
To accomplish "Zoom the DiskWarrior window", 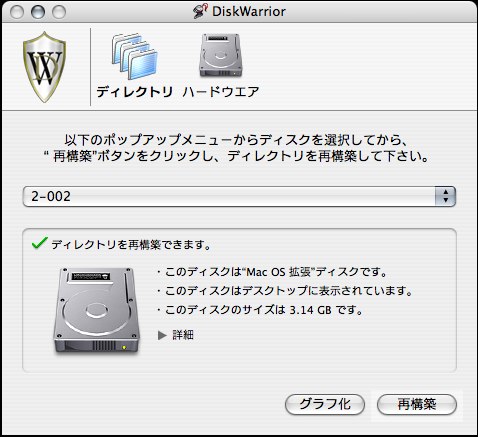I will [59, 12].
